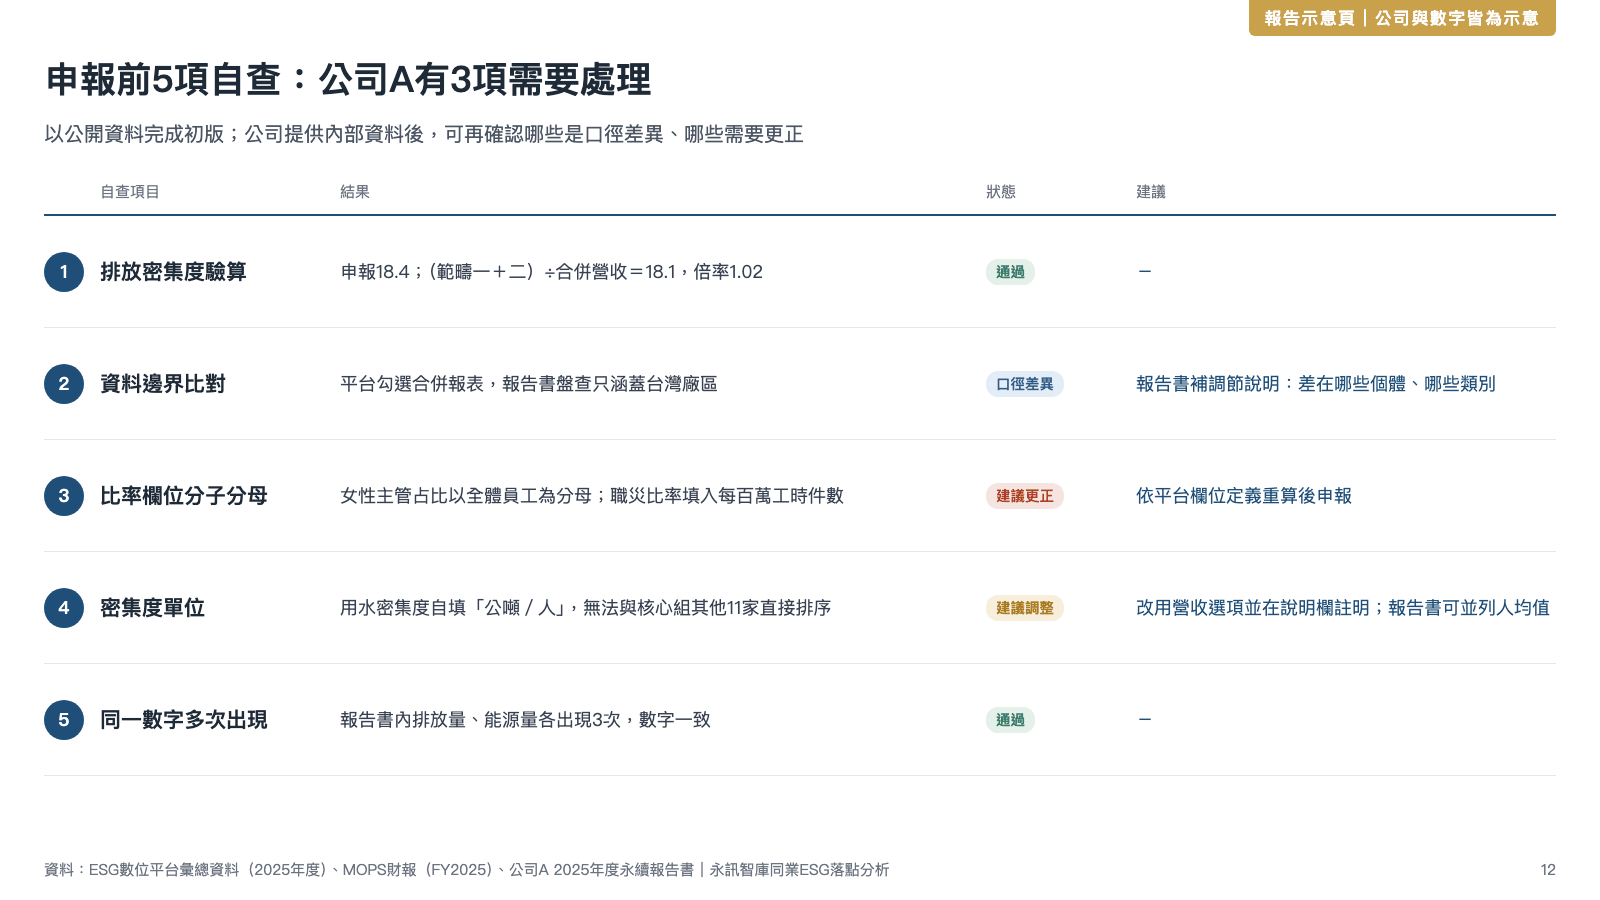Select the 比率欄位分子分母 item title

184,496
